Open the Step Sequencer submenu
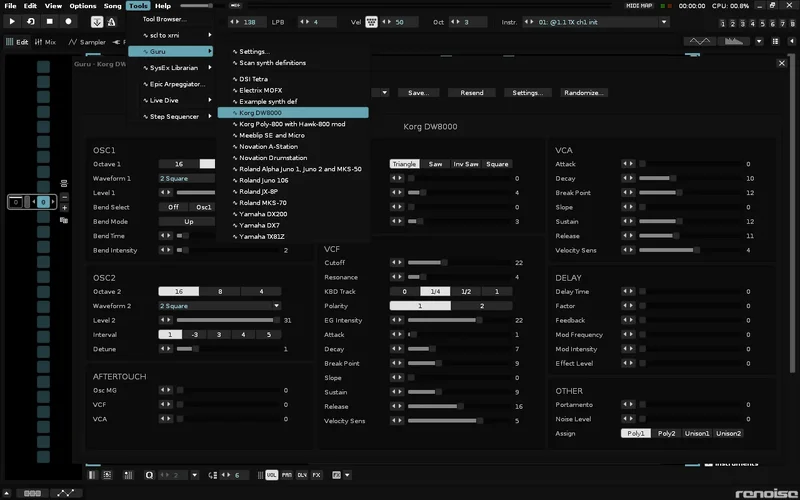This screenshot has width=800, height=500. [172, 116]
